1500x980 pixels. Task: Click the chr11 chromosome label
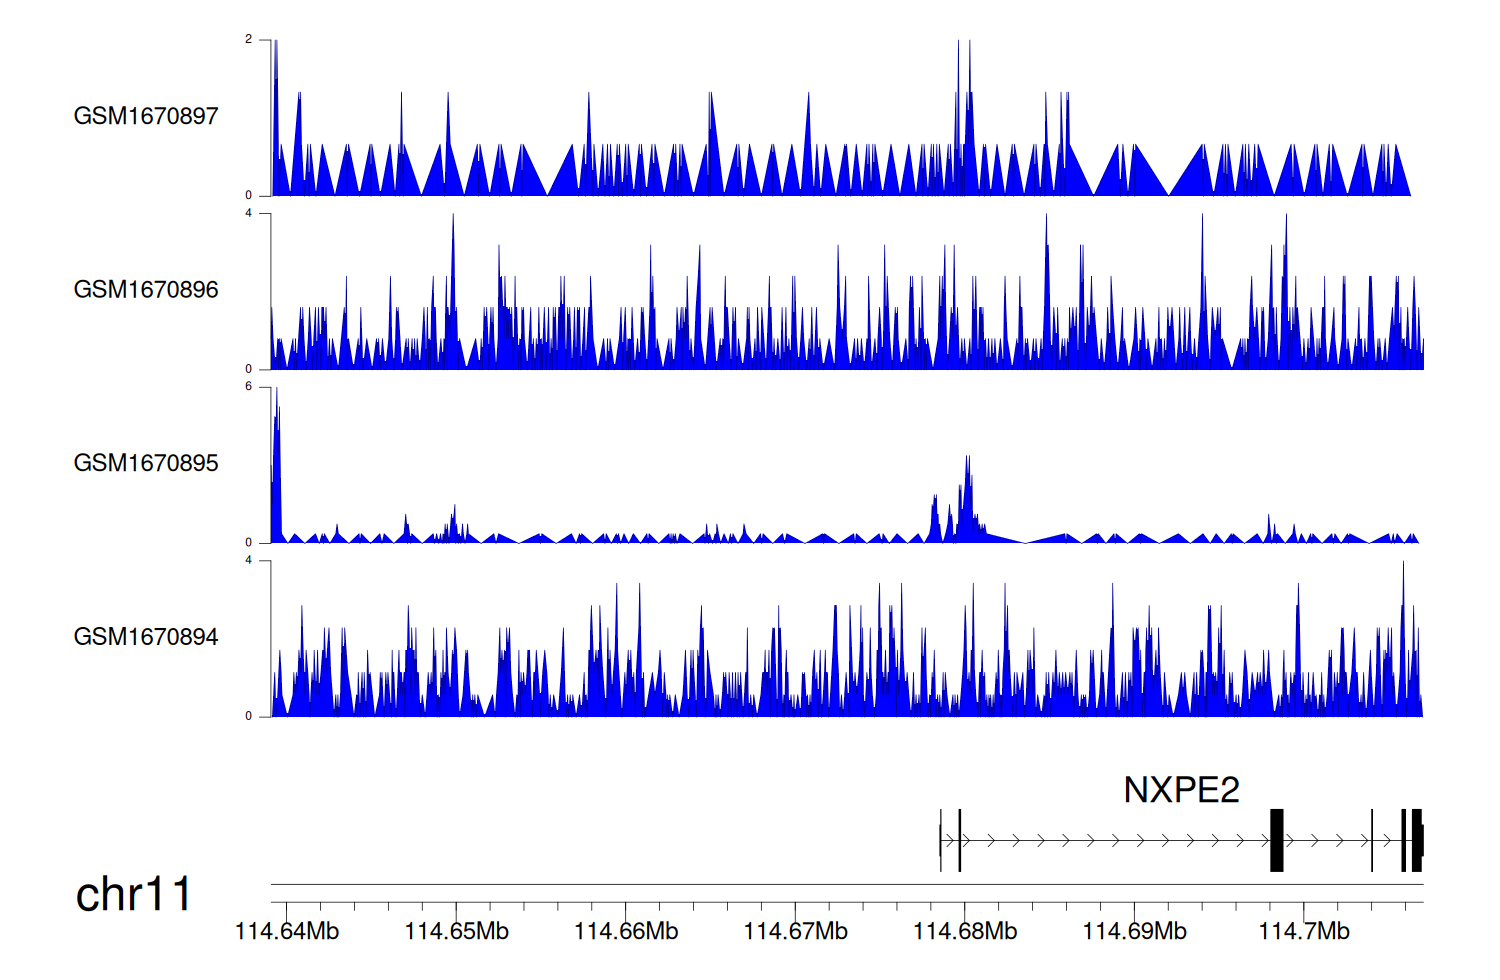tap(133, 895)
